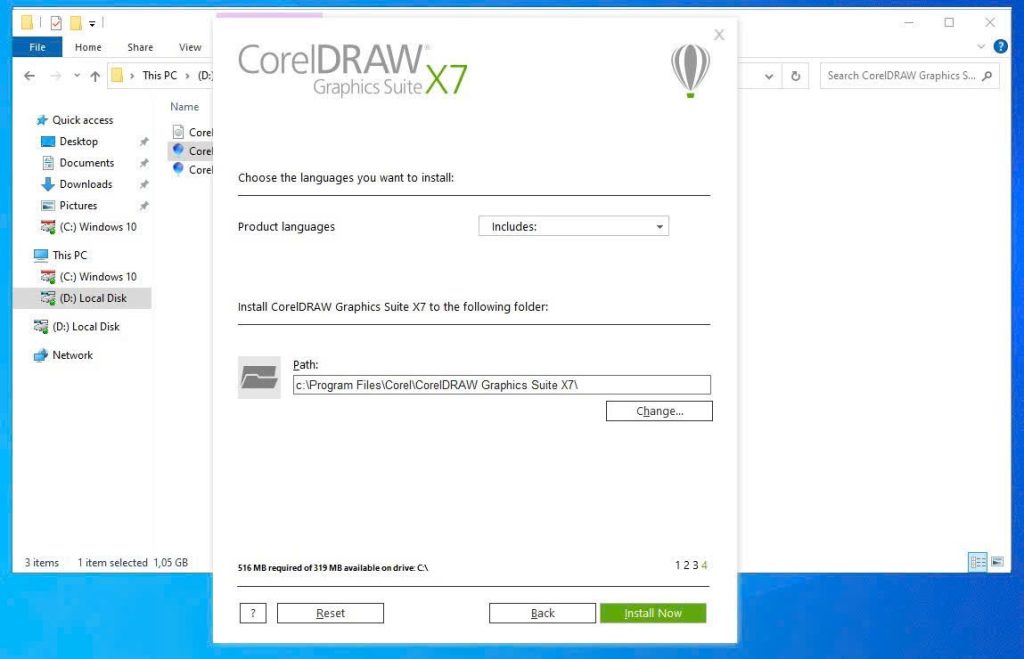Screen dimensions: 1024x659
Task: Click the Up arrow navigation icon
Action: coord(95,76)
